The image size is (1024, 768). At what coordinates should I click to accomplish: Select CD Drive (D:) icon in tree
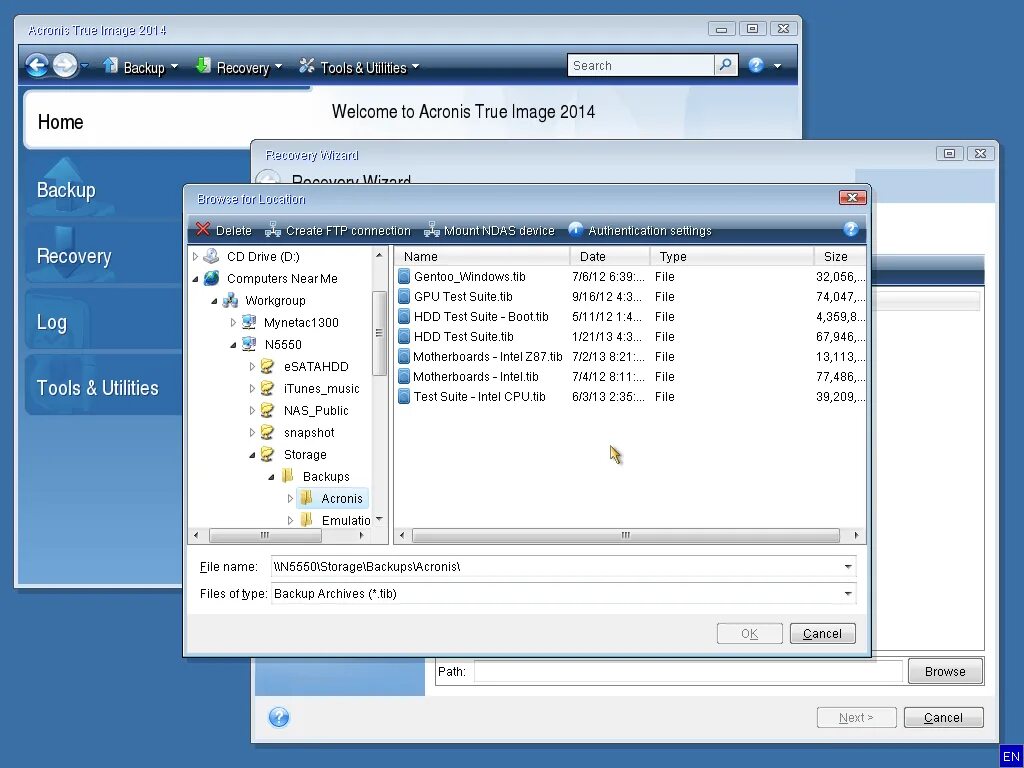point(211,256)
